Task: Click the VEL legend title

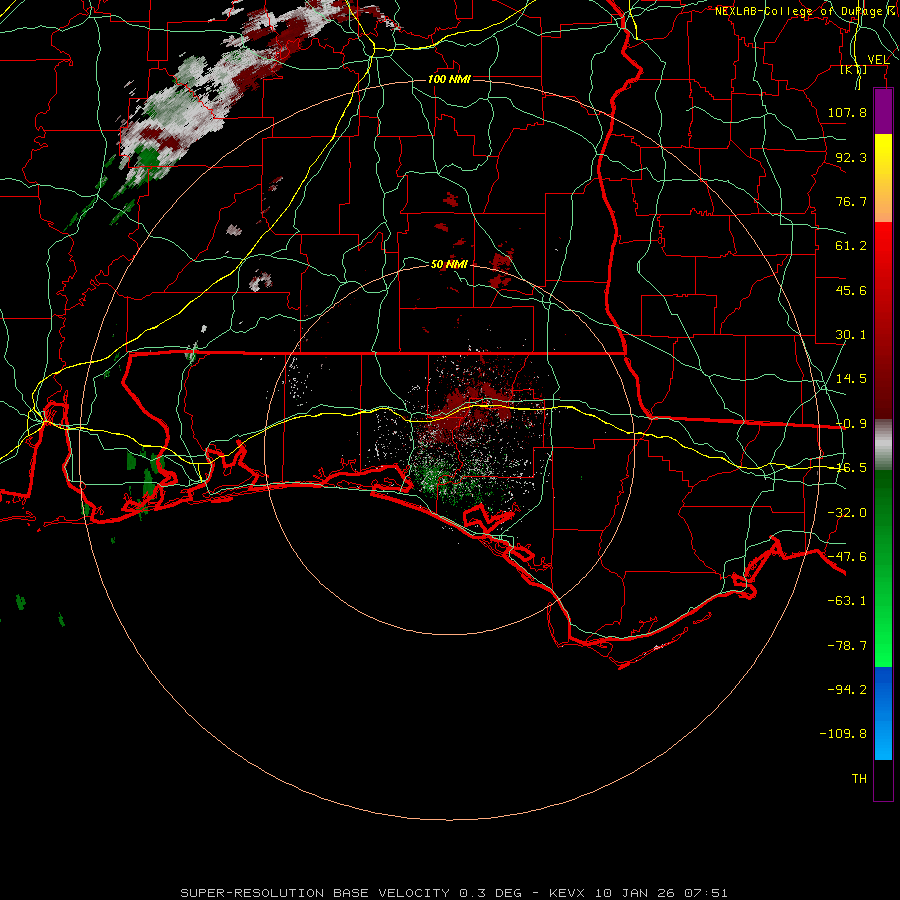Action: click(x=878, y=59)
